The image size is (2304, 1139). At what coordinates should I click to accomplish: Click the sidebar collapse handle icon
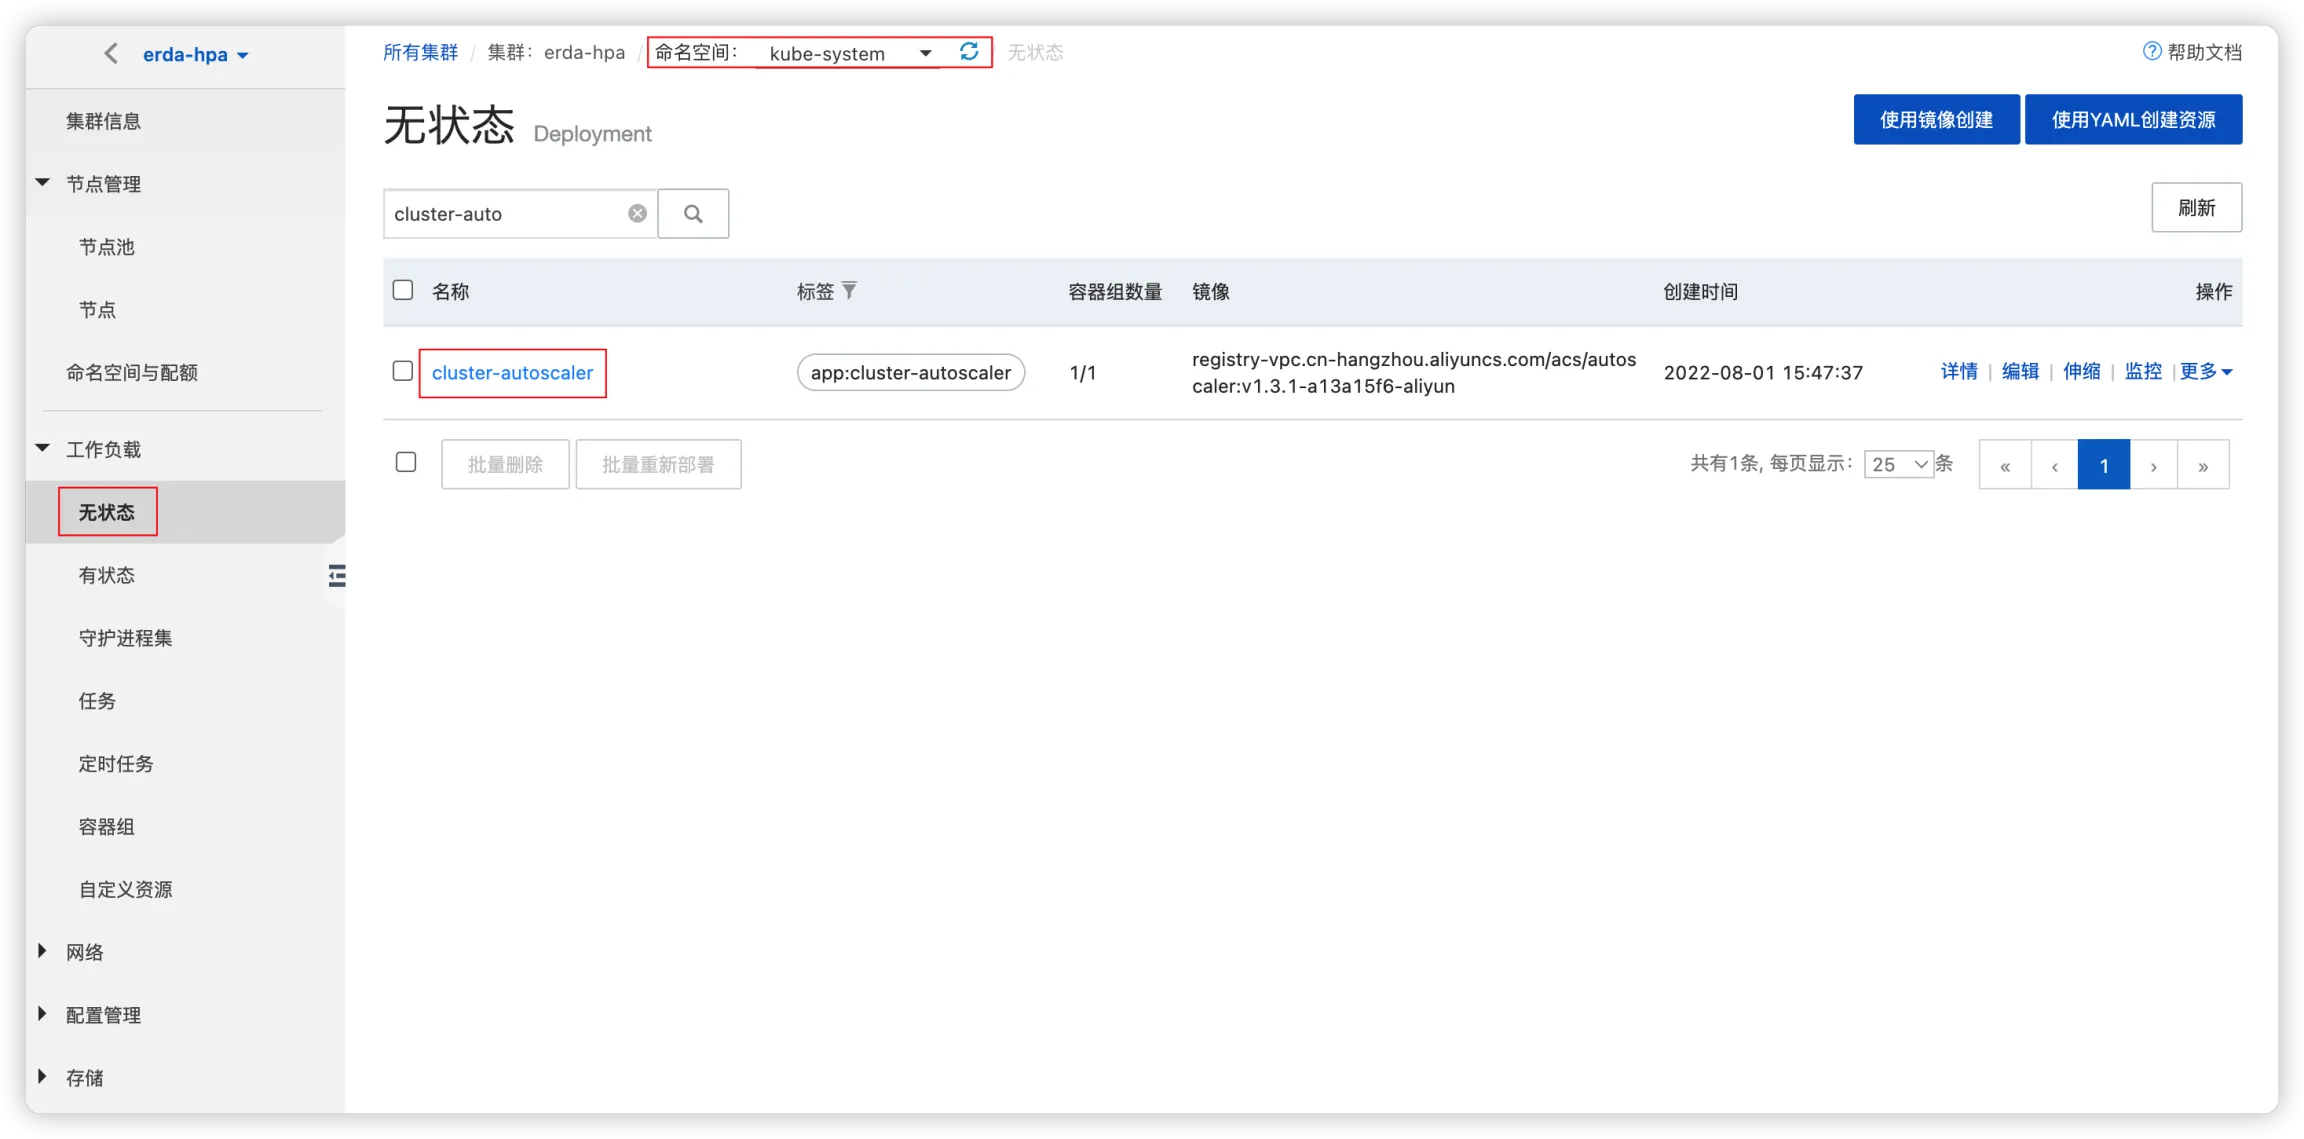[x=337, y=576]
